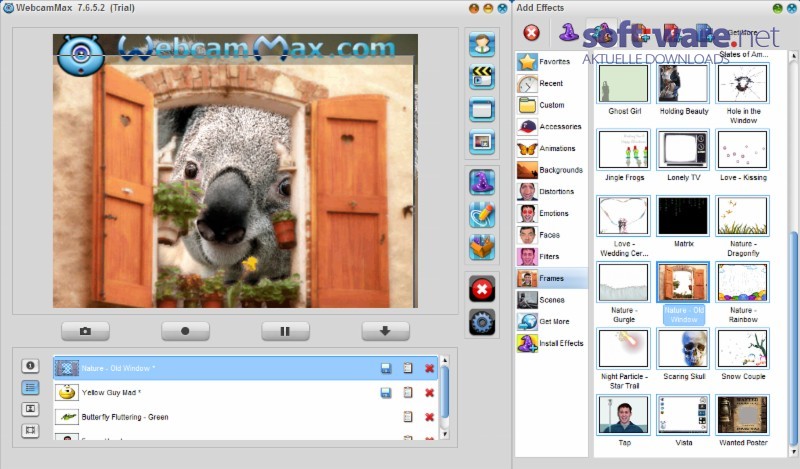800x469 pixels.
Task: Apply the Lonely TV frame
Action: pyautogui.click(x=683, y=150)
